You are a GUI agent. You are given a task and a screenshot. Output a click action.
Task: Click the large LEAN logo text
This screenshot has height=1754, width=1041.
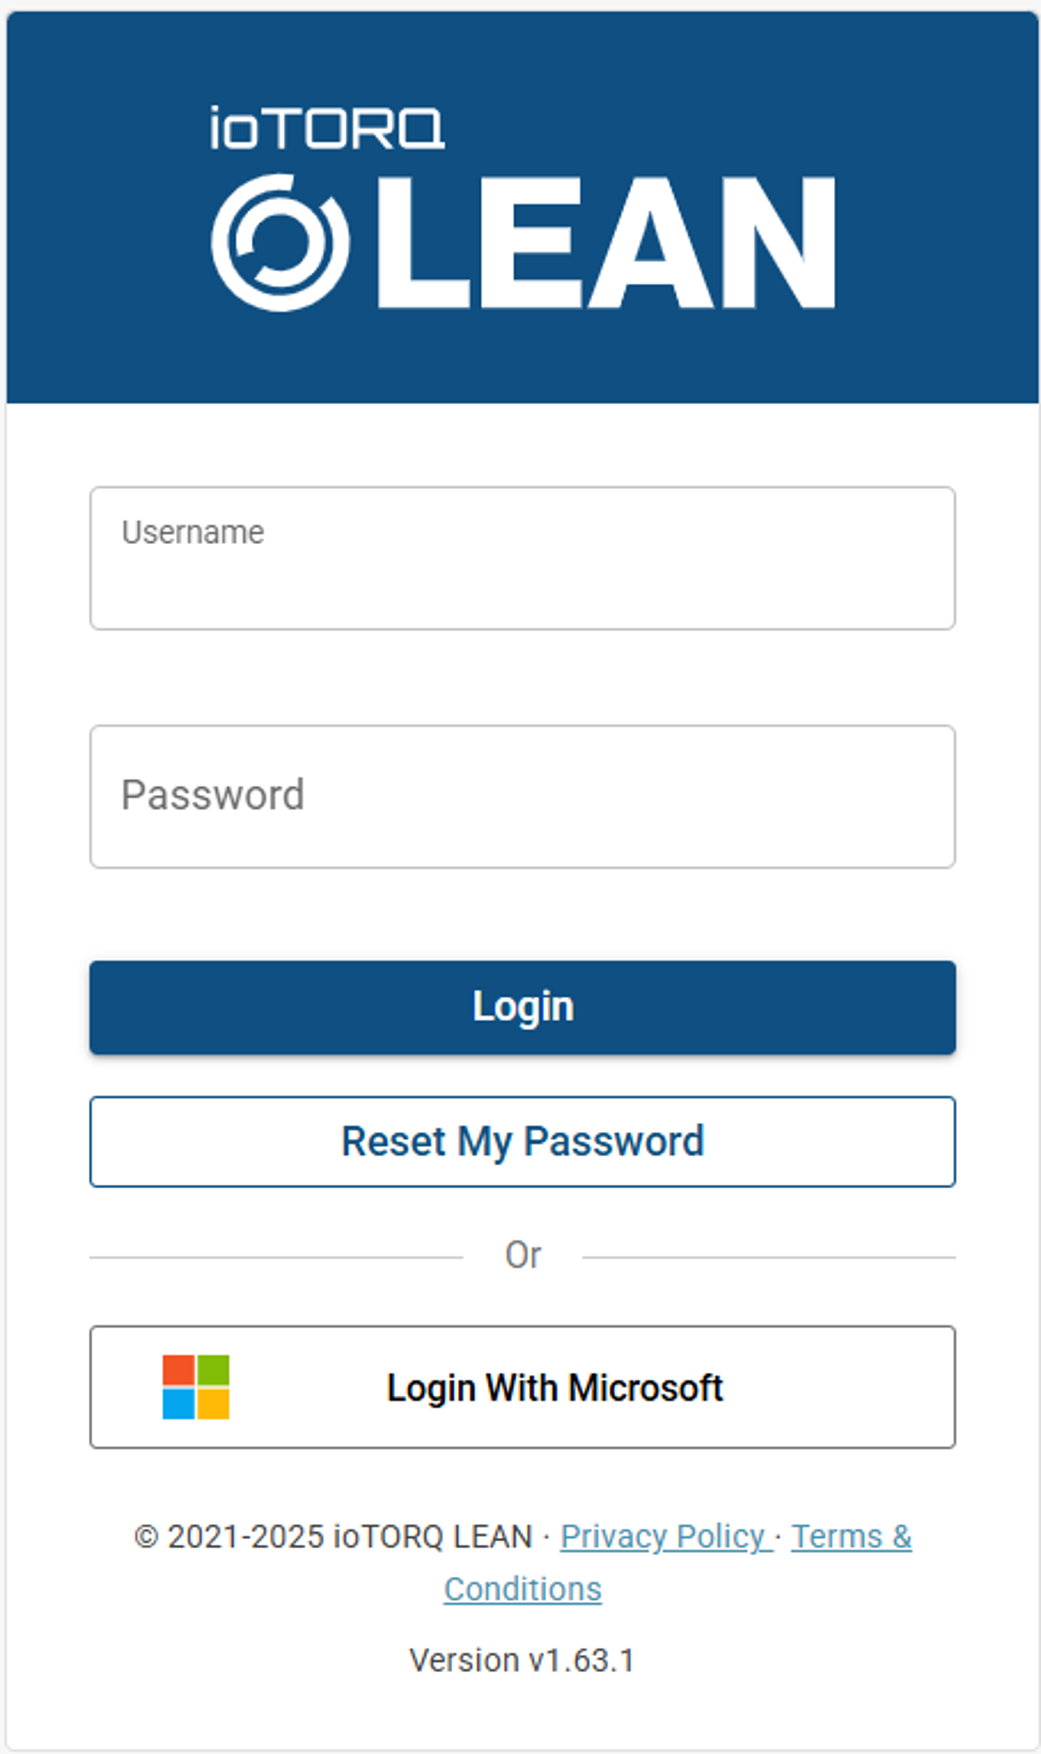tap(606, 243)
